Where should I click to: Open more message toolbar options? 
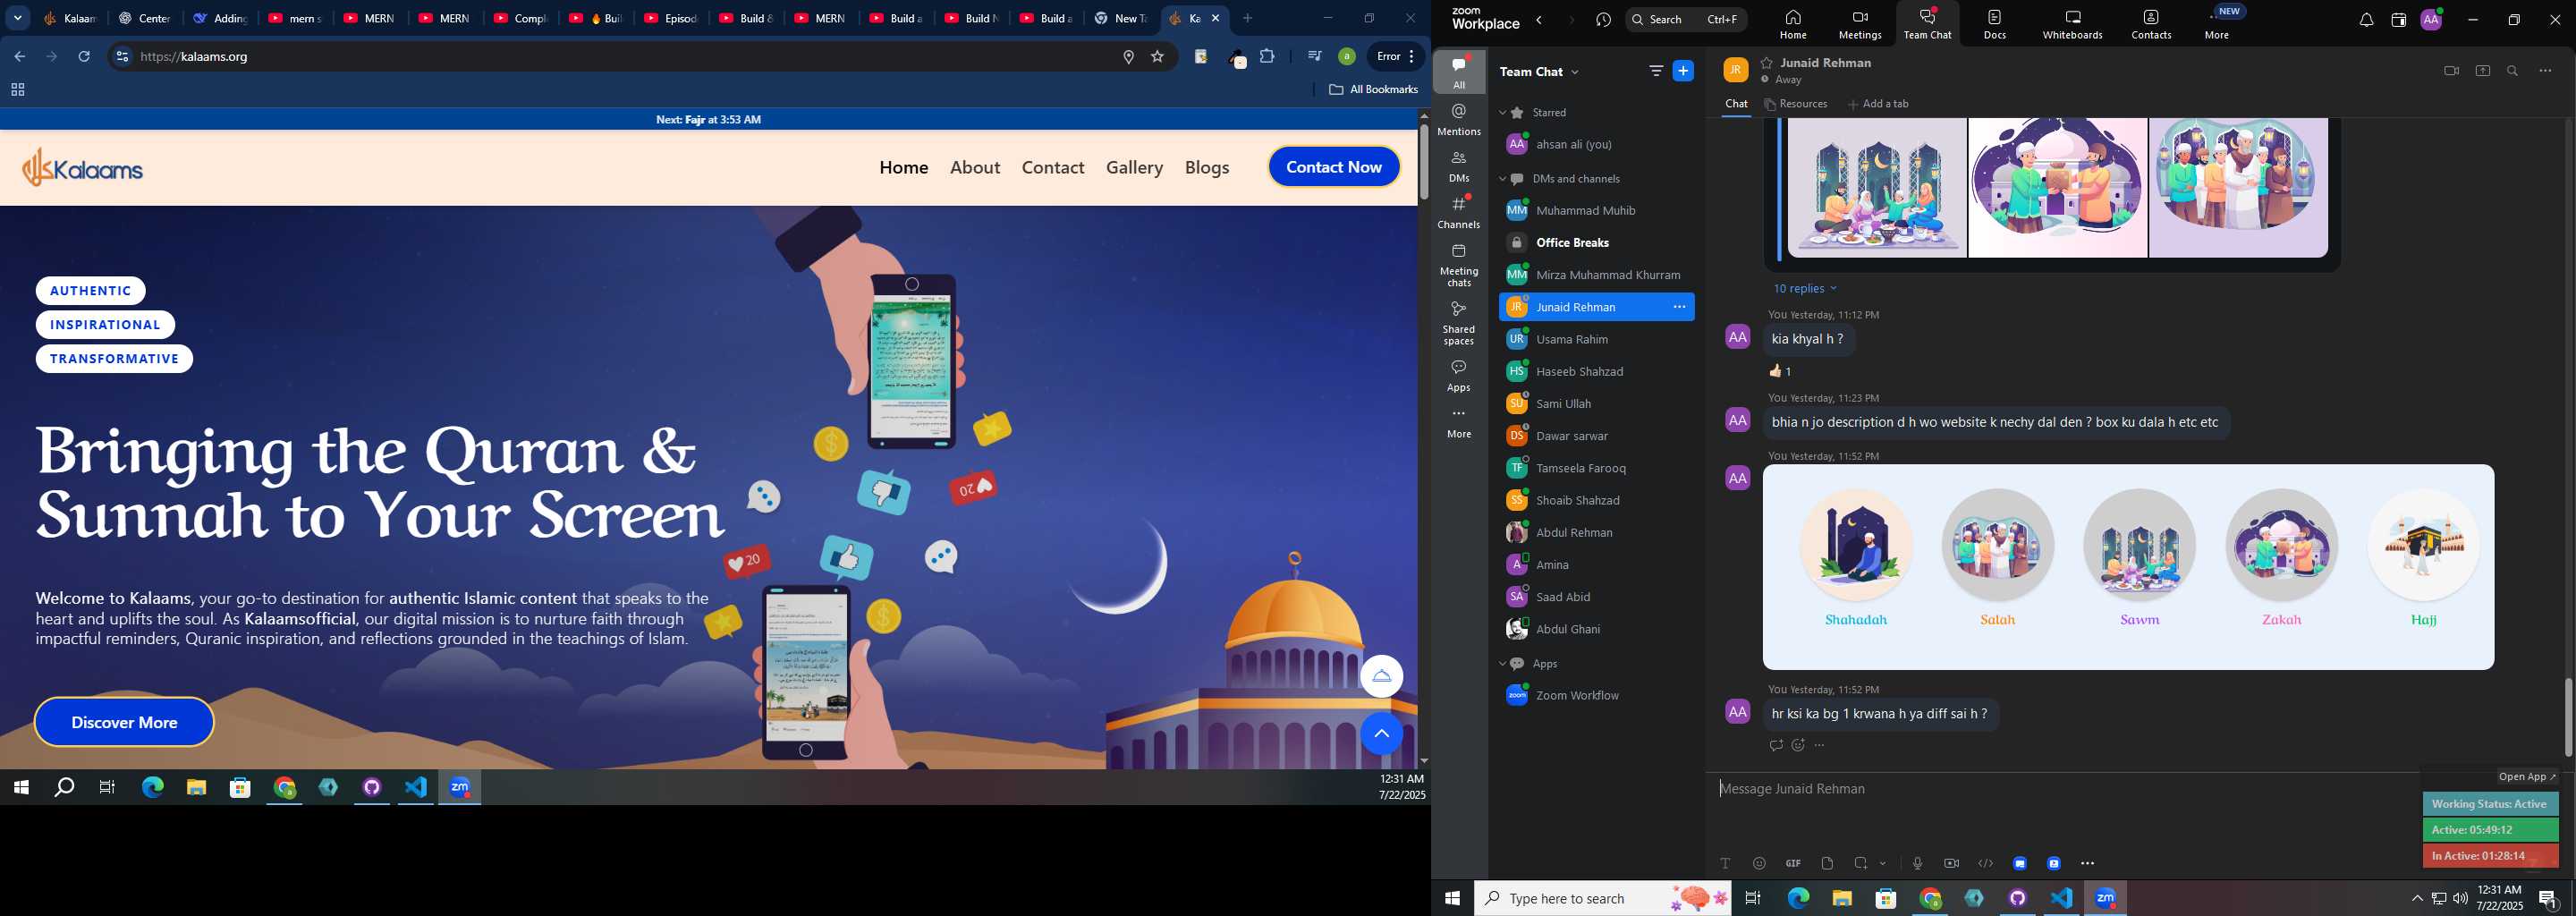2087,863
